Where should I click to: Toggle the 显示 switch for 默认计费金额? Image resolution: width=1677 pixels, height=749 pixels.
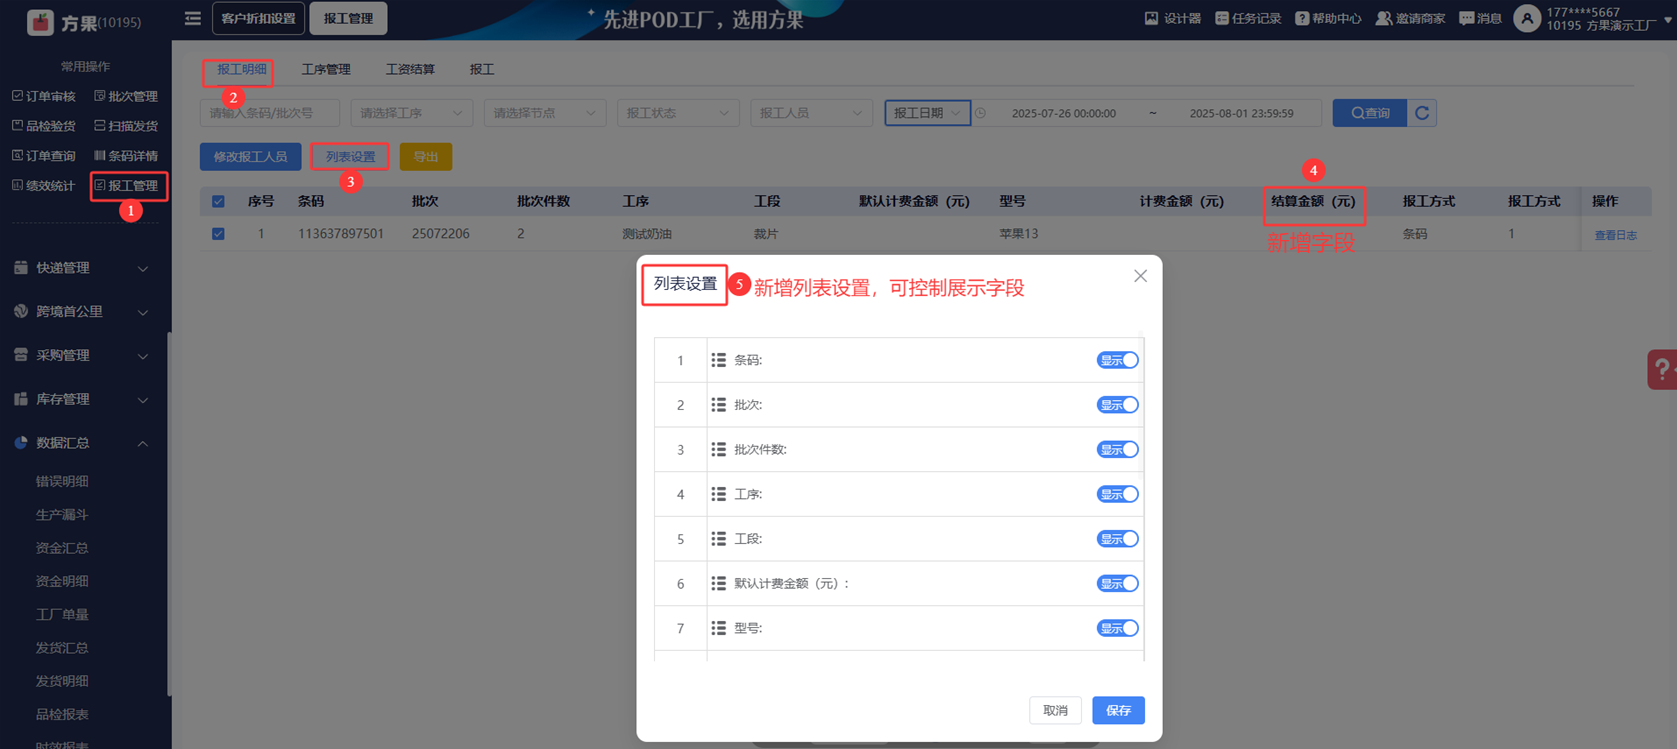pyautogui.click(x=1117, y=583)
